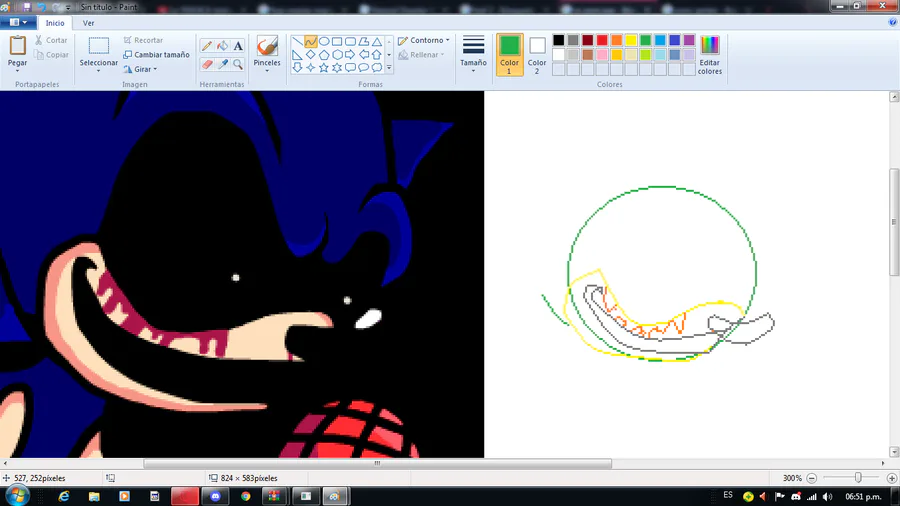Open the Windows Start button

pyautogui.click(x=17, y=496)
